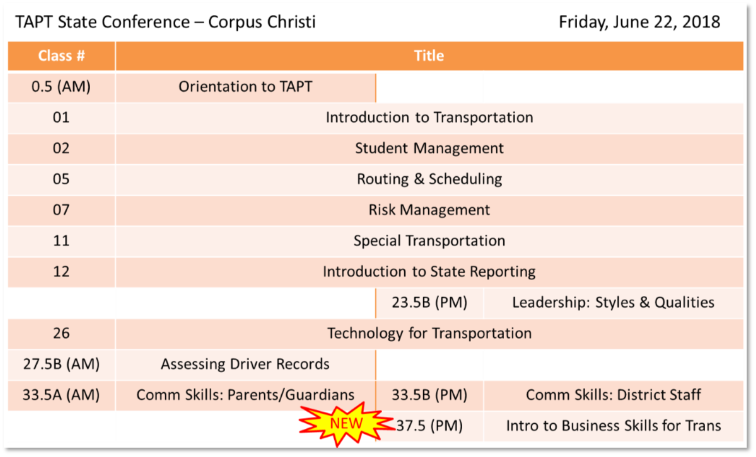Click the '0.5 (AM)' class number cell
Image resolution: width=756 pixels, height=457 pixels.
tap(61, 87)
